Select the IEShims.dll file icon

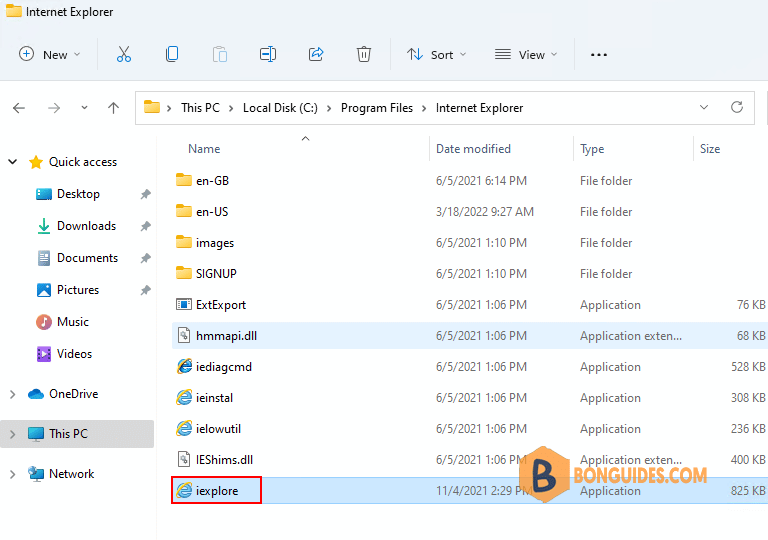[x=184, y=459]
